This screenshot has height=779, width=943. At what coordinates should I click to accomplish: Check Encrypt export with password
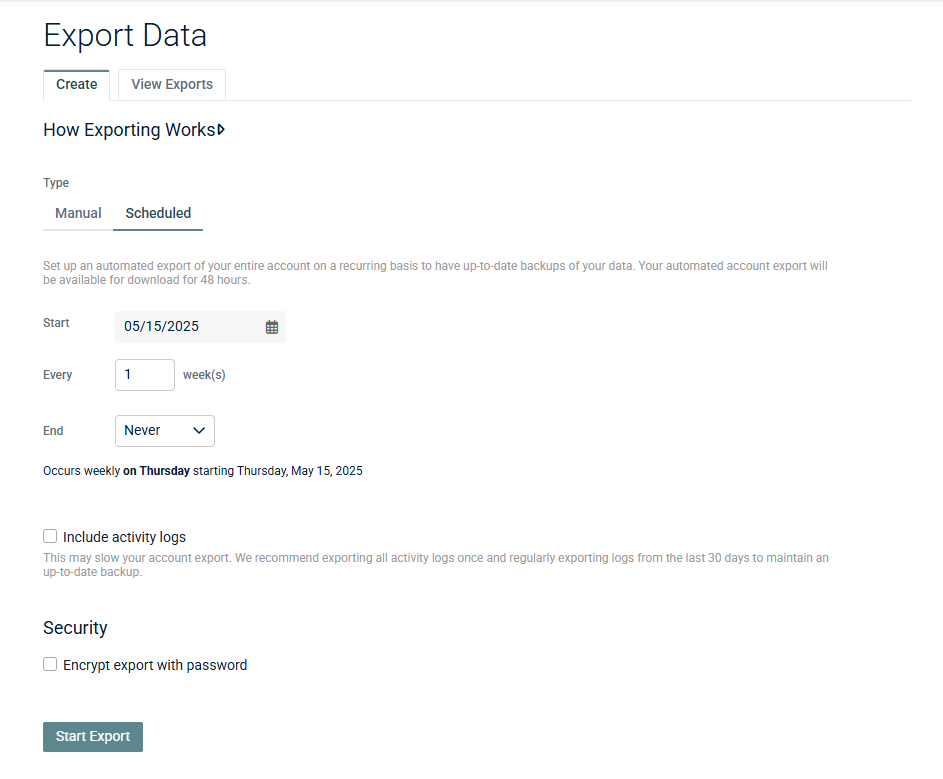tap(50, 664)
